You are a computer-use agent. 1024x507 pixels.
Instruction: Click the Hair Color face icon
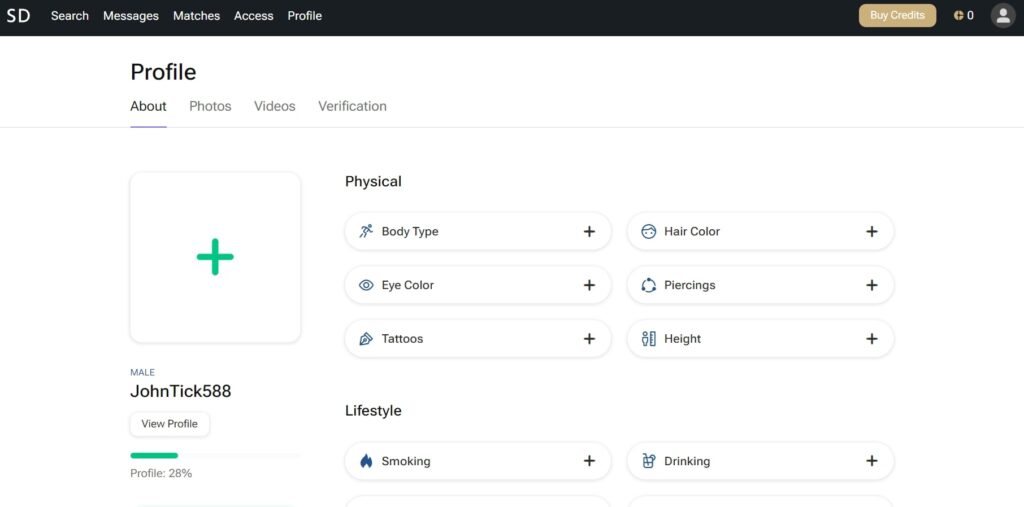[x=648, y=231]
